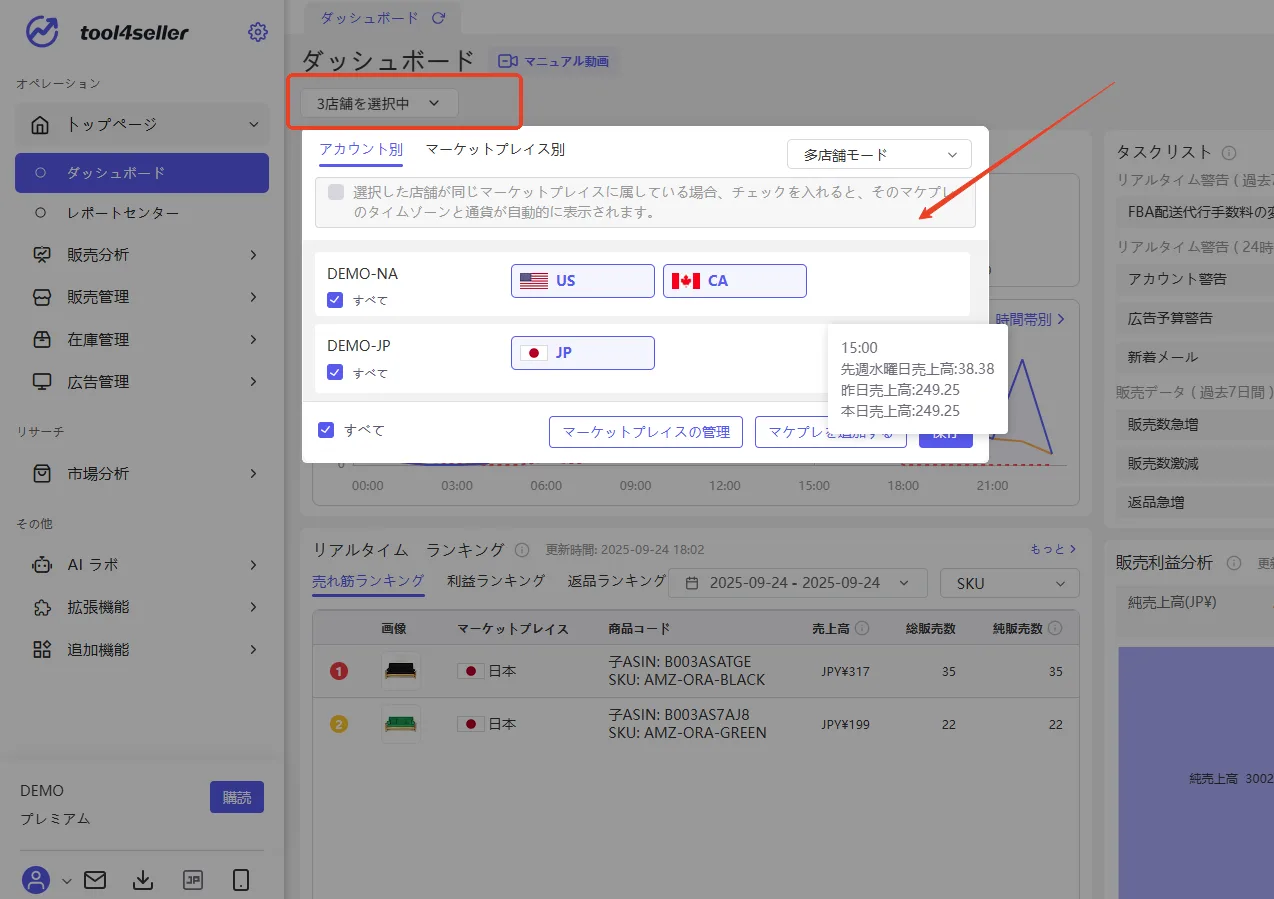The height and width of the screenshot is (899, 1274).
Task: Open the user avatar icon at bottom
Action: [x=37, y=880]
